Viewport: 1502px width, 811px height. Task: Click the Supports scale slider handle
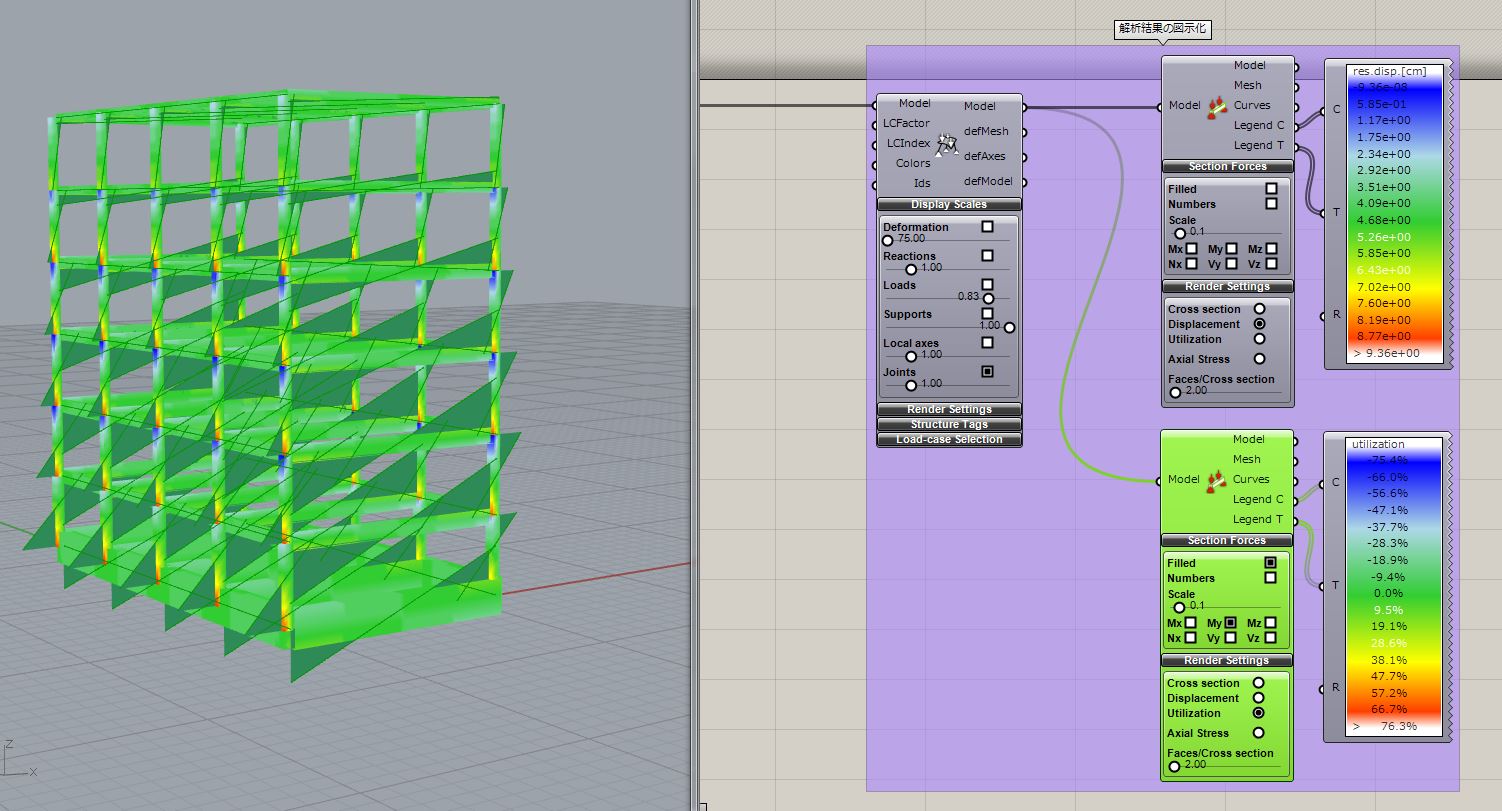[x=1009, y=327]
